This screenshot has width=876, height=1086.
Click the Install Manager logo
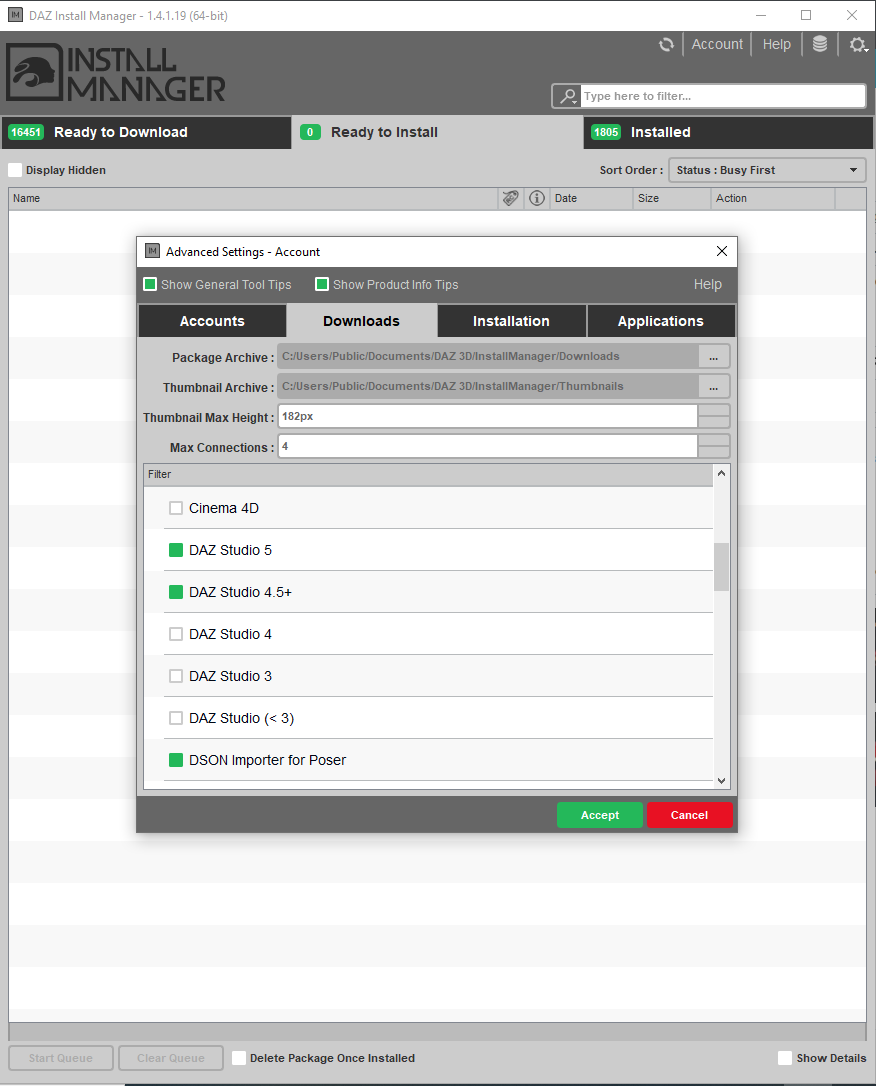point(116,73)
